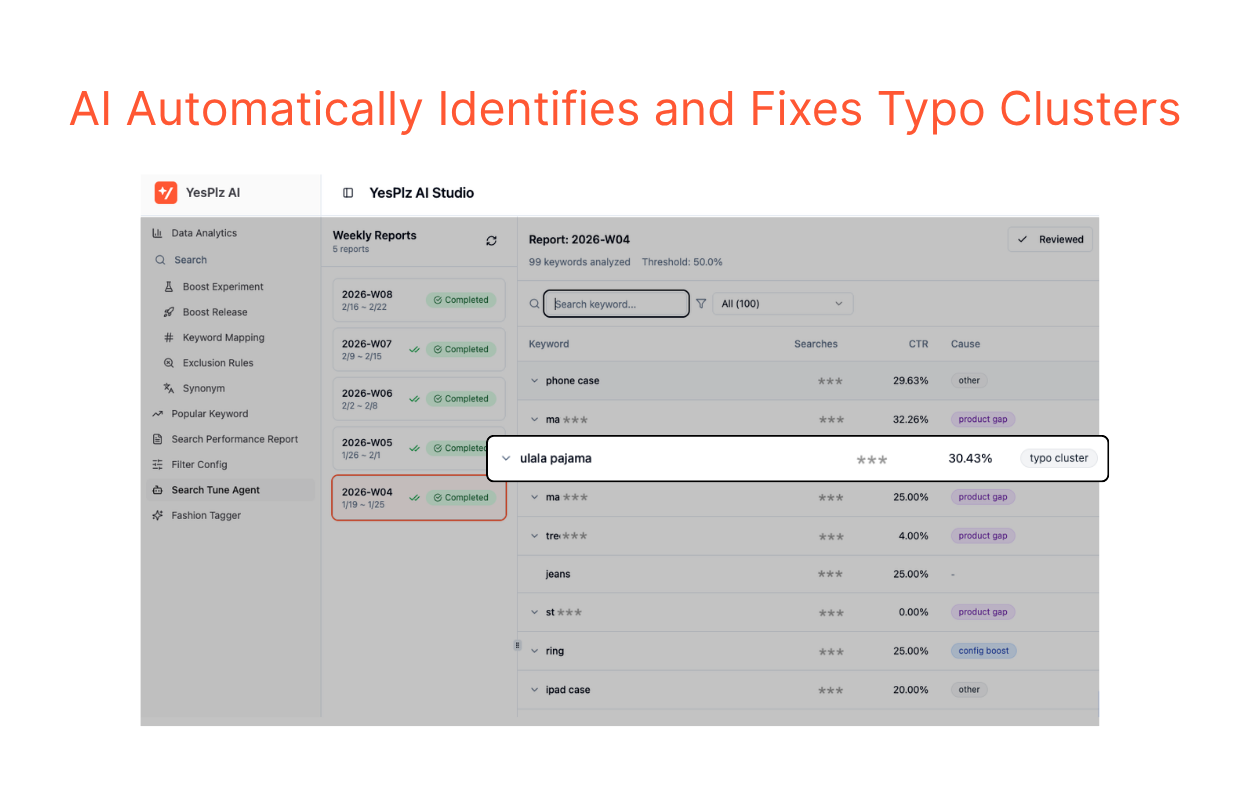Focus the Search keyword input field
Screen dimensions: 1250x807
click(x=617, y=304)
